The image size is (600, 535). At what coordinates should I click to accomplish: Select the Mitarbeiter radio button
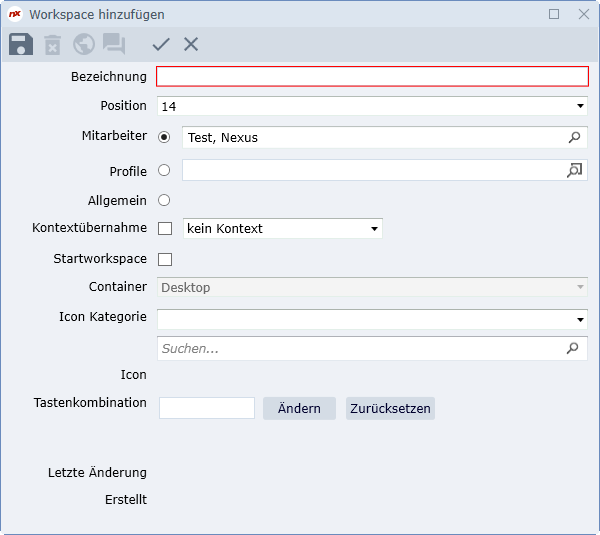(x=165, y=138)
